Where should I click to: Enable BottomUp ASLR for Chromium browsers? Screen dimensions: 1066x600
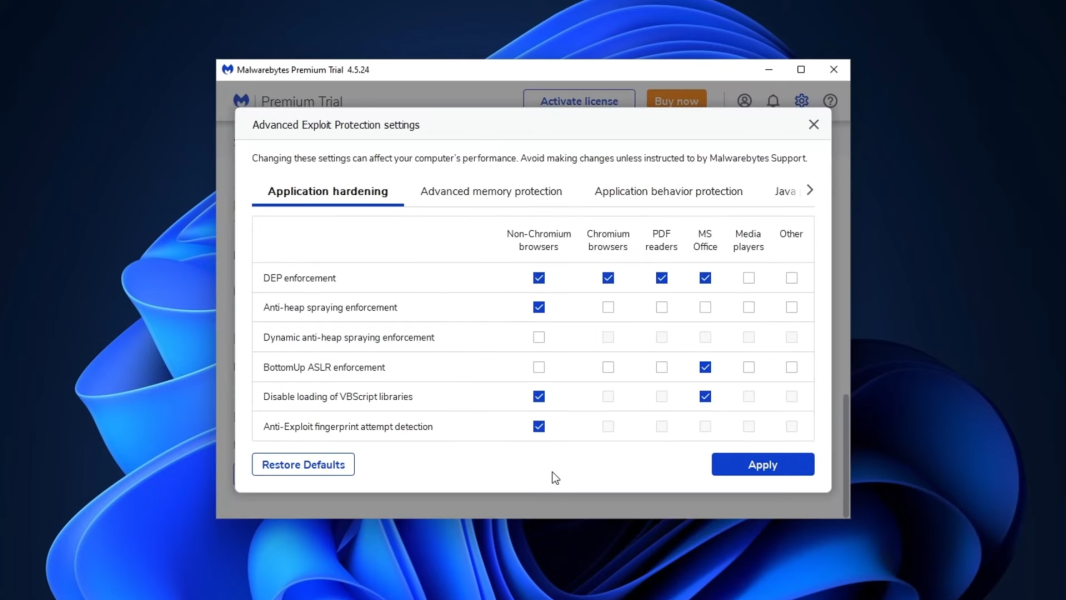tap(608, 367)
